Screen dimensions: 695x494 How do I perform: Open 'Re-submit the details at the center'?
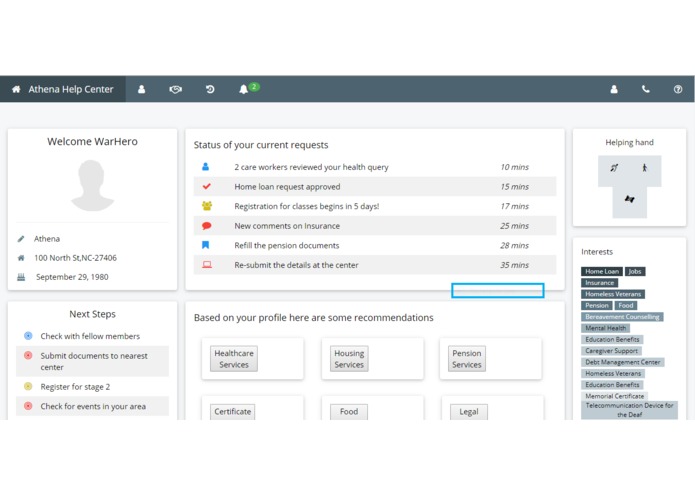pos(296,265)
